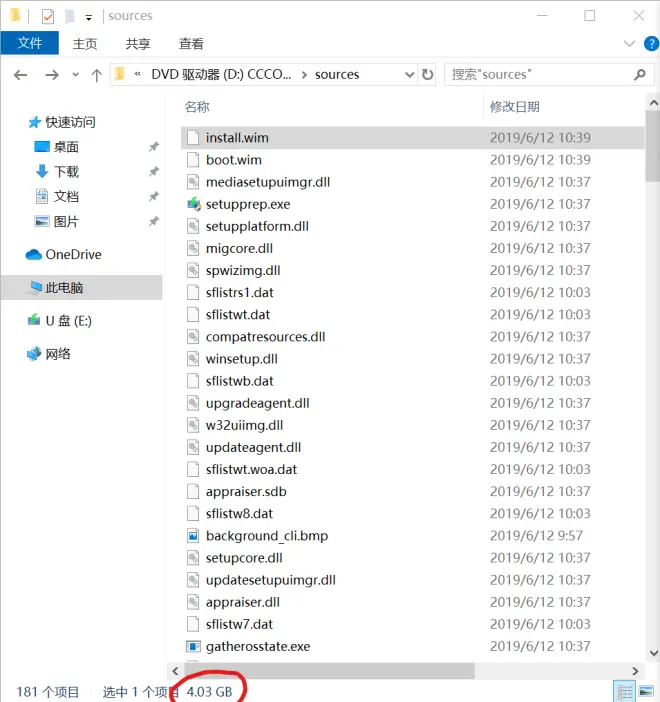Sort by 修改日期 column header
660x702 pixels.
click(515, 107)
